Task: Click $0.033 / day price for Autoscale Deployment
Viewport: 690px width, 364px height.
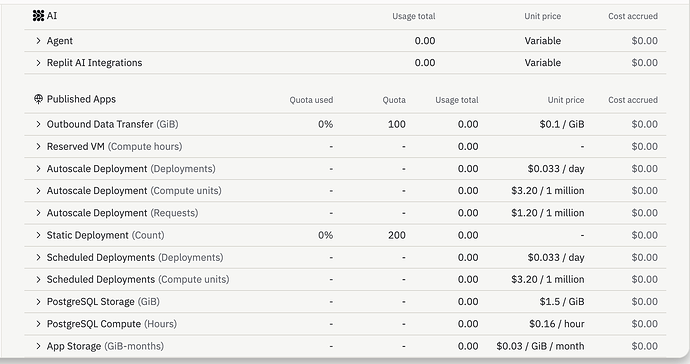Action: pyautogui.click(x=556, y=169)
